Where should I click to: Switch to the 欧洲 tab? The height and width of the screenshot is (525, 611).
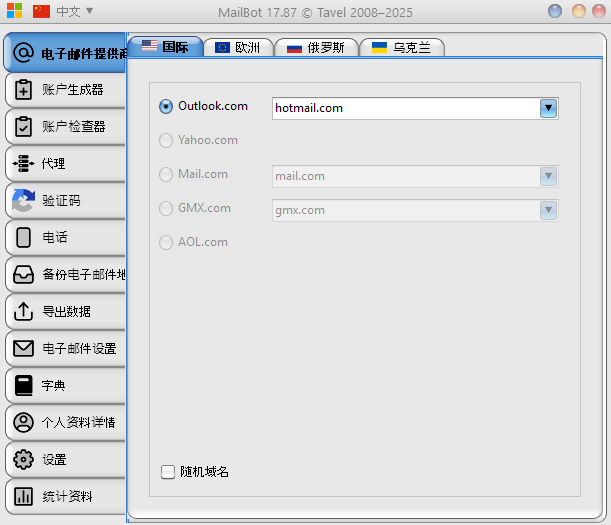238,48
